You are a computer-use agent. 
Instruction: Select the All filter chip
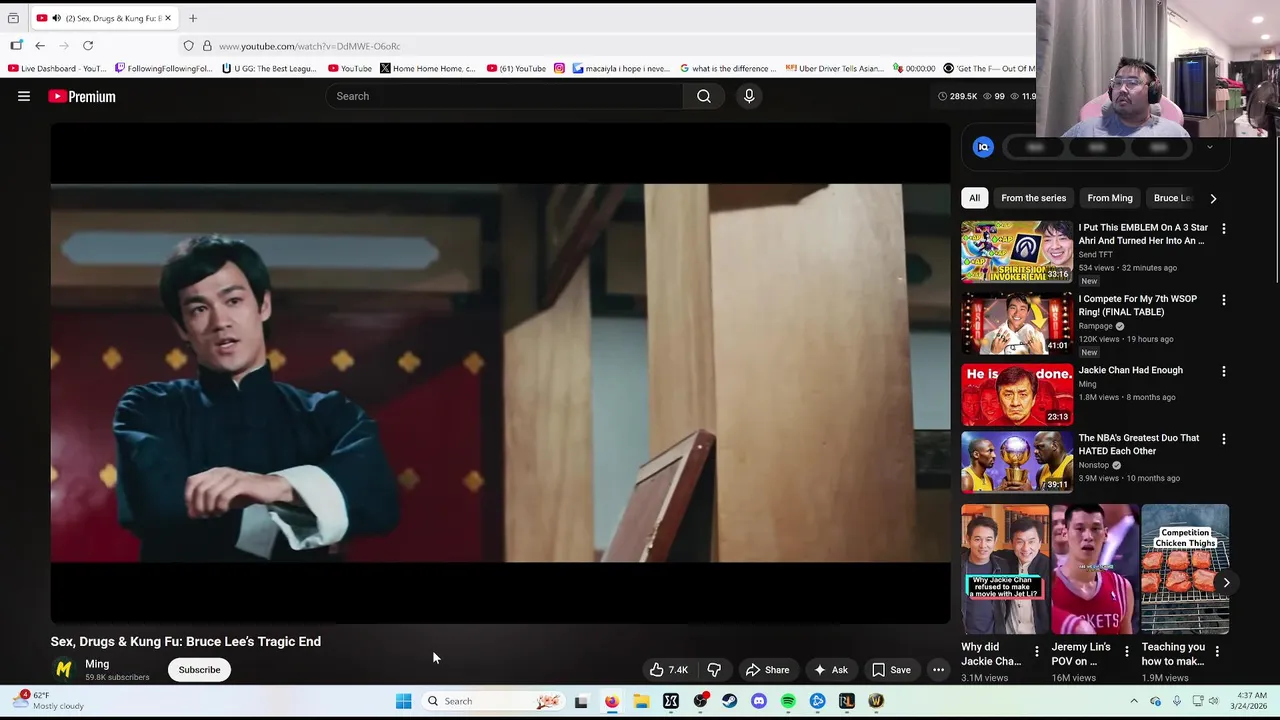click(x=974, y=198)
